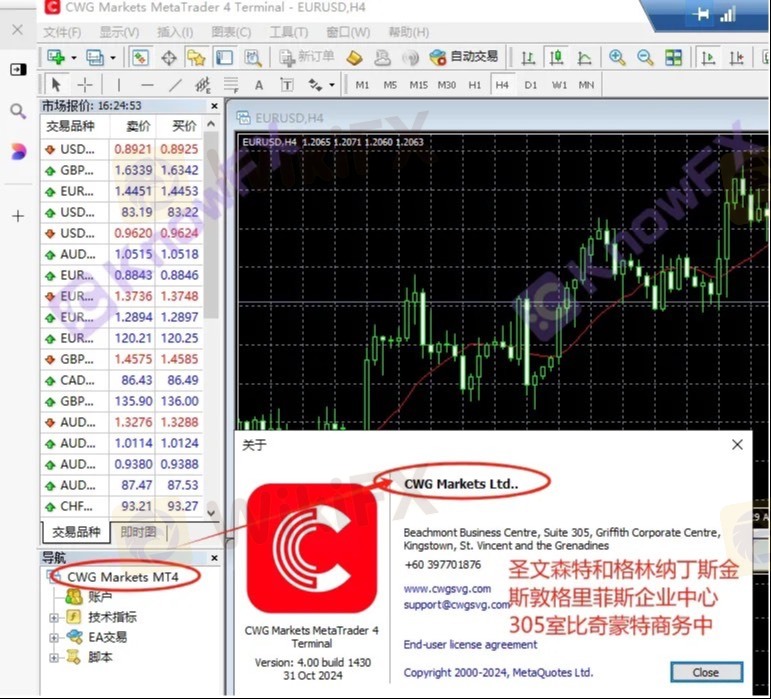The width and height of the screenshot is (771, 699).
Task: Click the 新订单 new order button
Action: pyautogui.click(x=307, y=57)
